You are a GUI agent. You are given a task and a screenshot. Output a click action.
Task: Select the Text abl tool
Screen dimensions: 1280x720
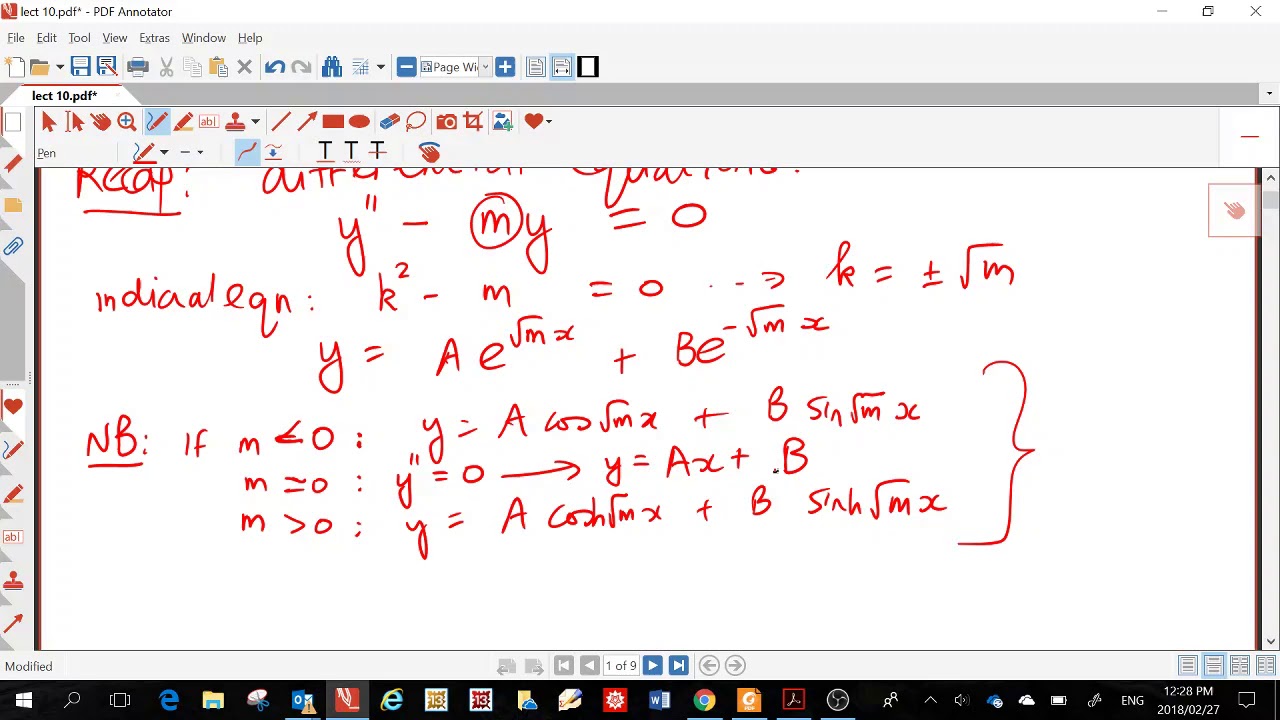(x=209, y=122)
